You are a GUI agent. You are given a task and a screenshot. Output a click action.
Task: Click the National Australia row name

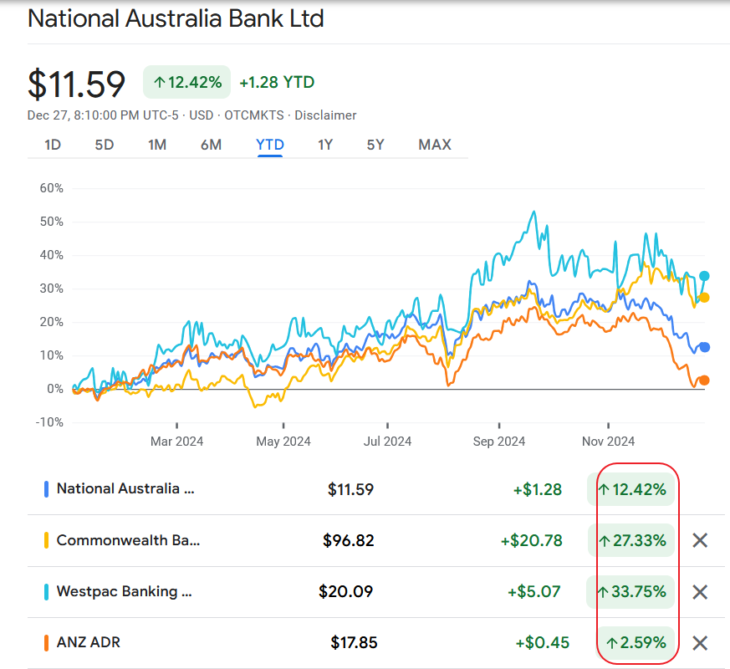point(125,489)
